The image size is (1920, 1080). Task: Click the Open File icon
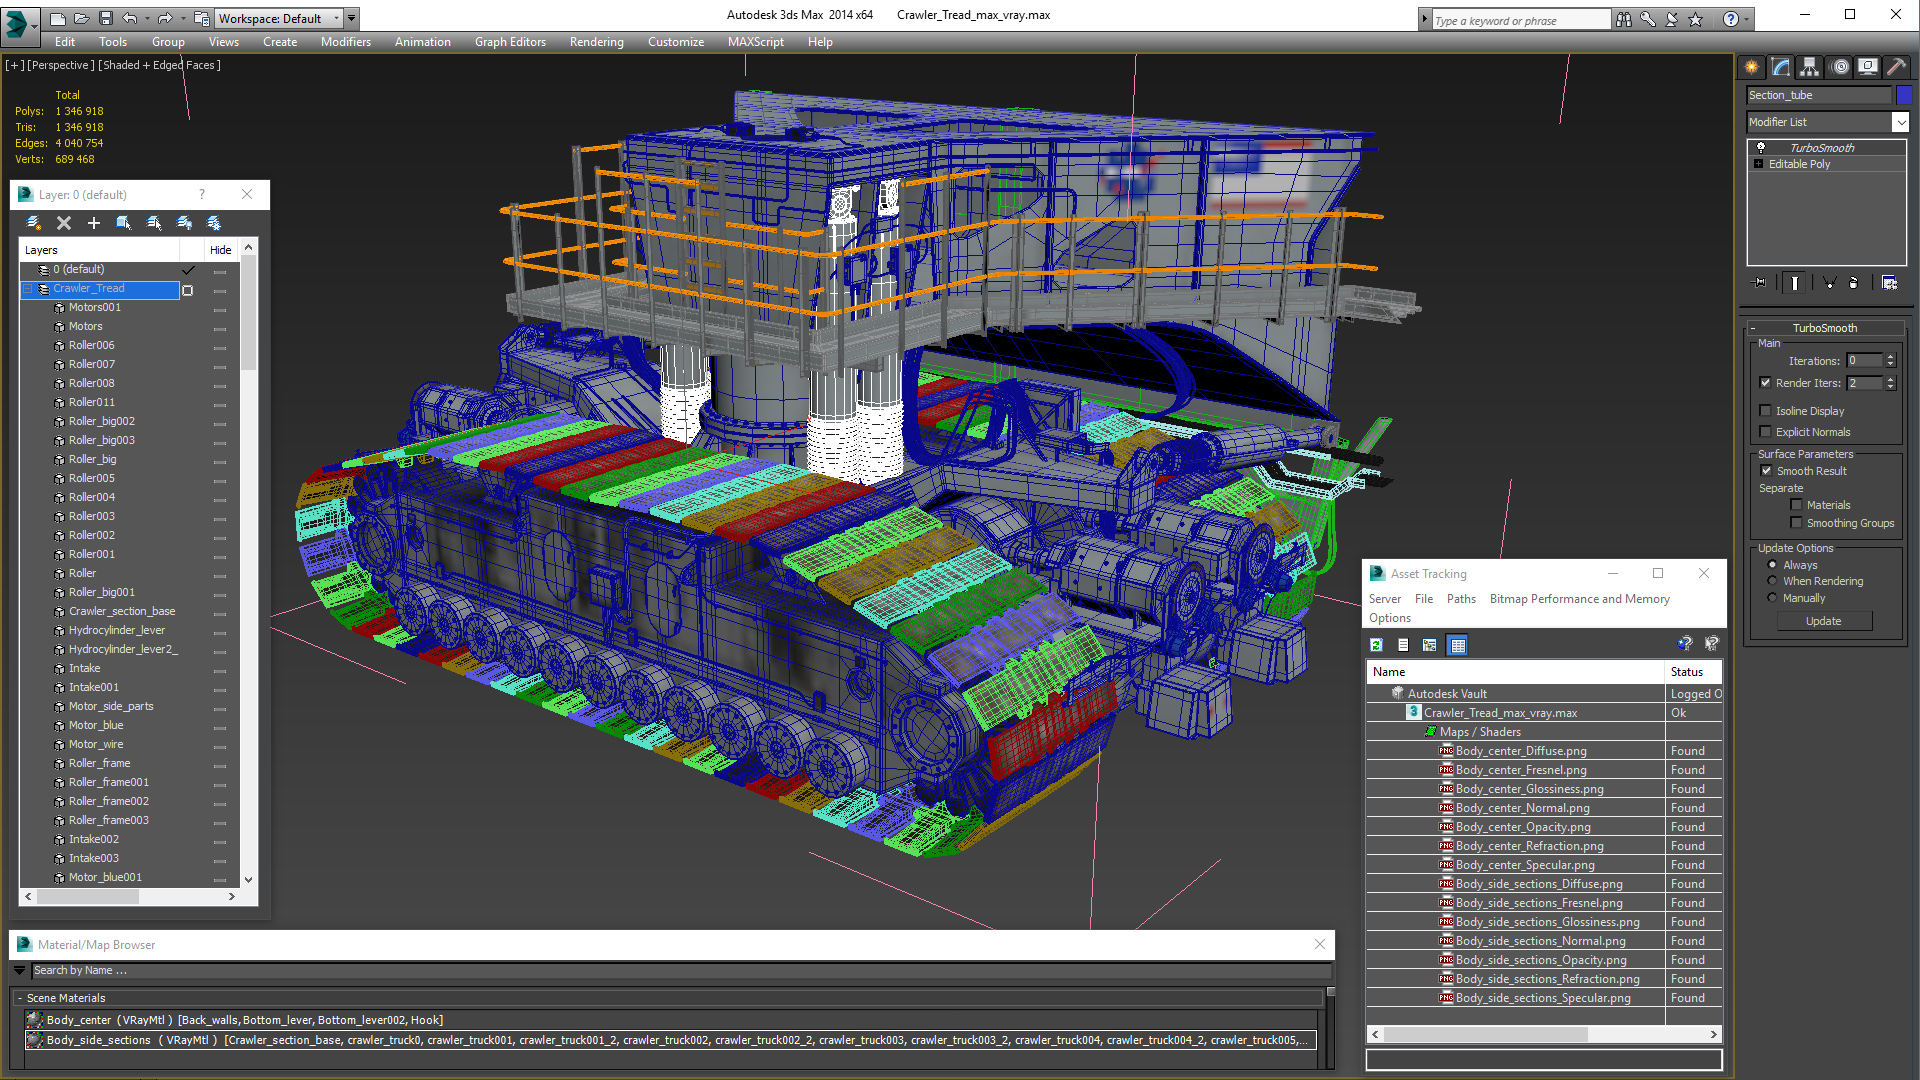pos(81,18)
